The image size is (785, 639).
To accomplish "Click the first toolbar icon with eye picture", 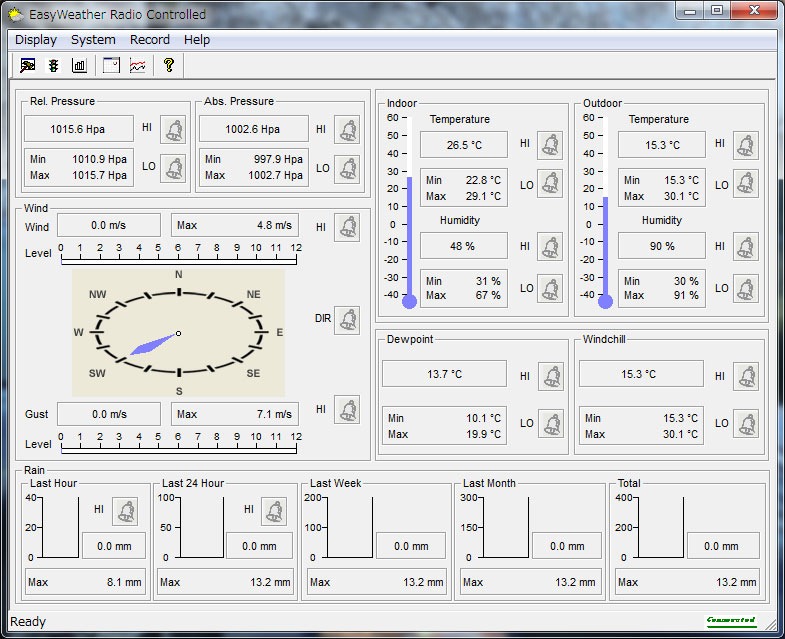I will pos(28,65).
